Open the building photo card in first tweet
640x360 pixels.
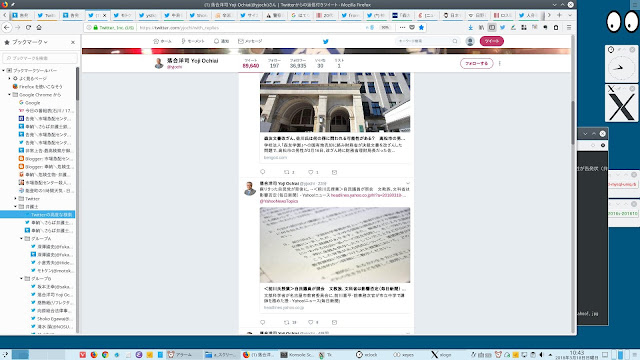[x=335, y=102]
